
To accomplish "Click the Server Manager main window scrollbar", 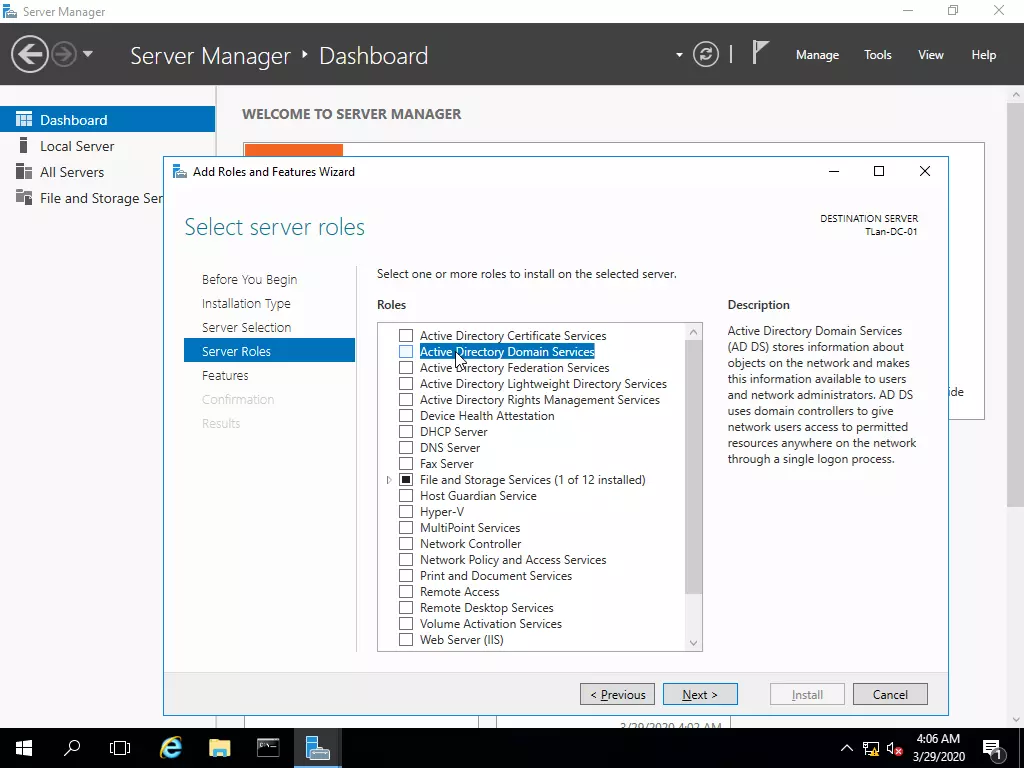I will [1016, 304].
